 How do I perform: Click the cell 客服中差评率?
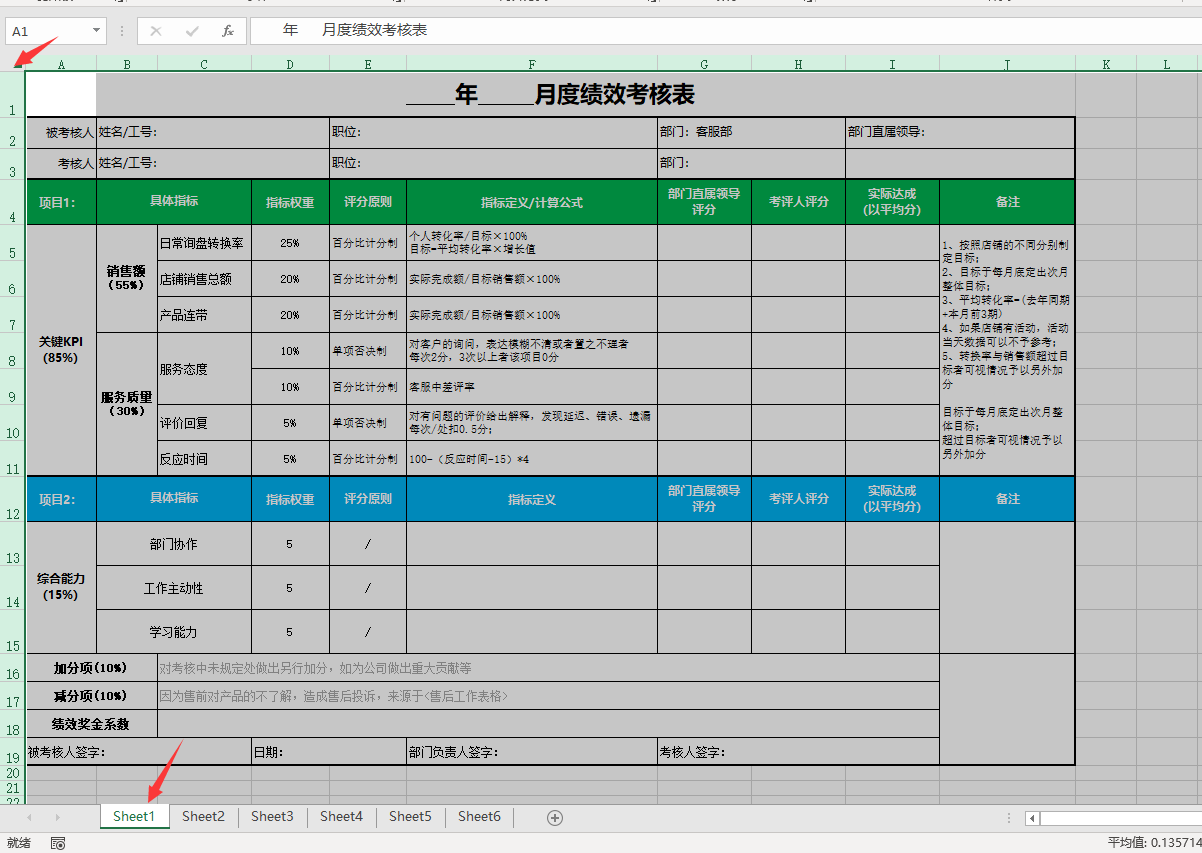532,387
